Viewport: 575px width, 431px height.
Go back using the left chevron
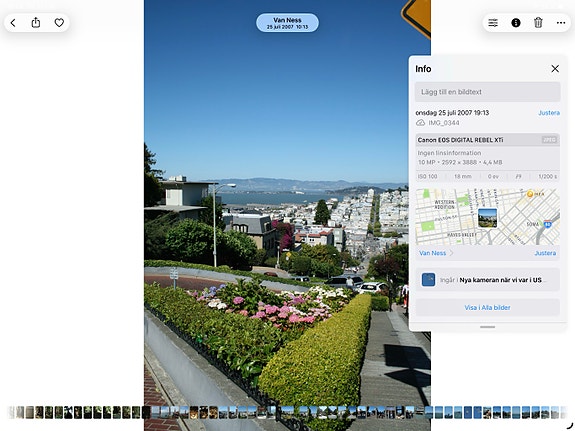(13, 23)
